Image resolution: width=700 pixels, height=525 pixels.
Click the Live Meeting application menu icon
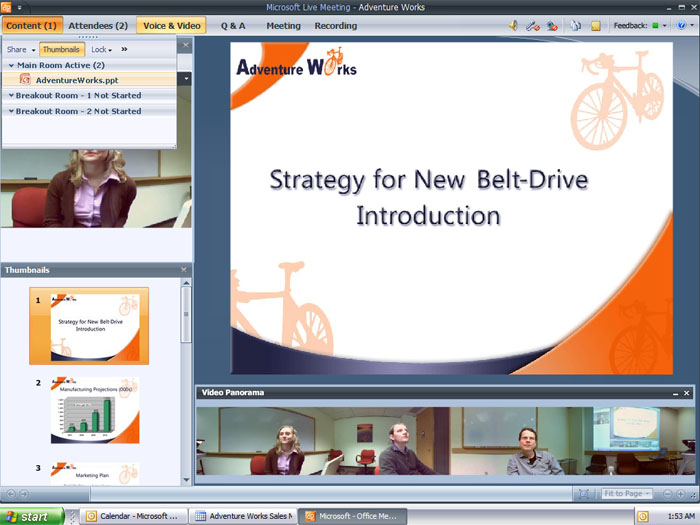click(6, 7)
